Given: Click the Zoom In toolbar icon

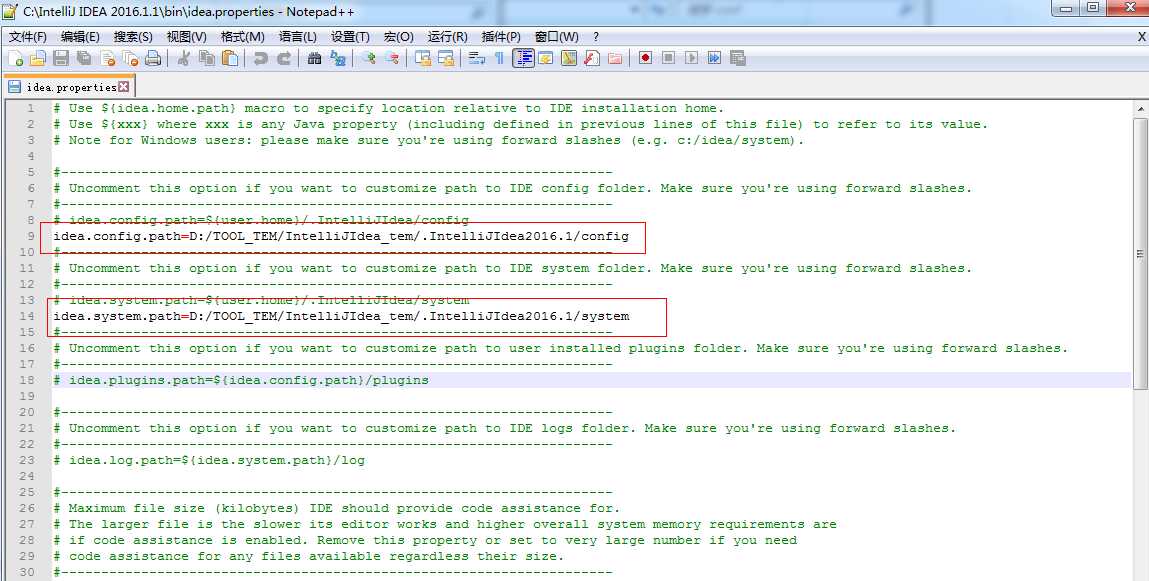Looking at the screenshot, I should point(369,59).
